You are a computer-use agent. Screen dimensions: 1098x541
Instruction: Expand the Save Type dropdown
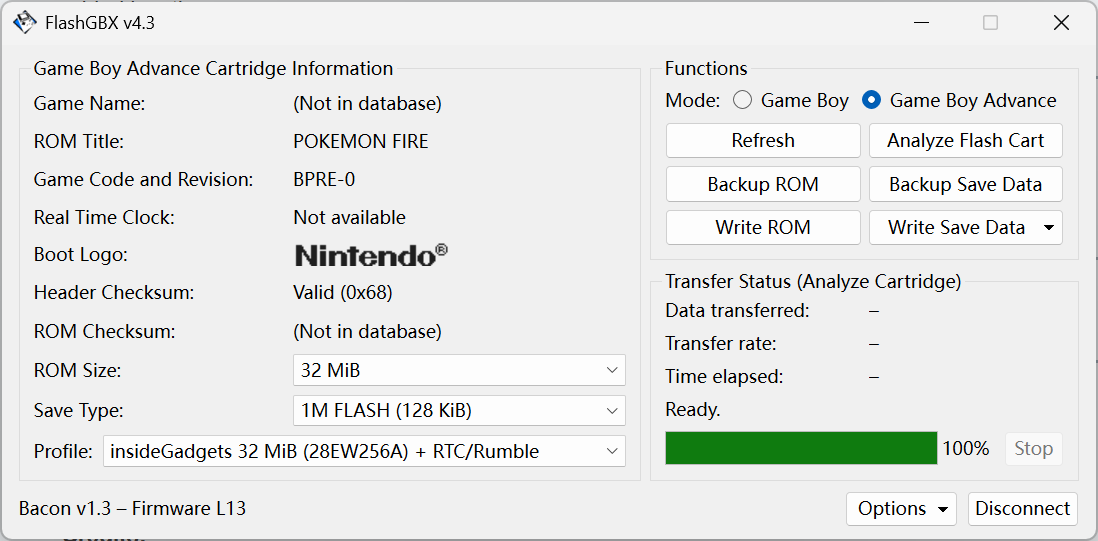tap(459, 410)
